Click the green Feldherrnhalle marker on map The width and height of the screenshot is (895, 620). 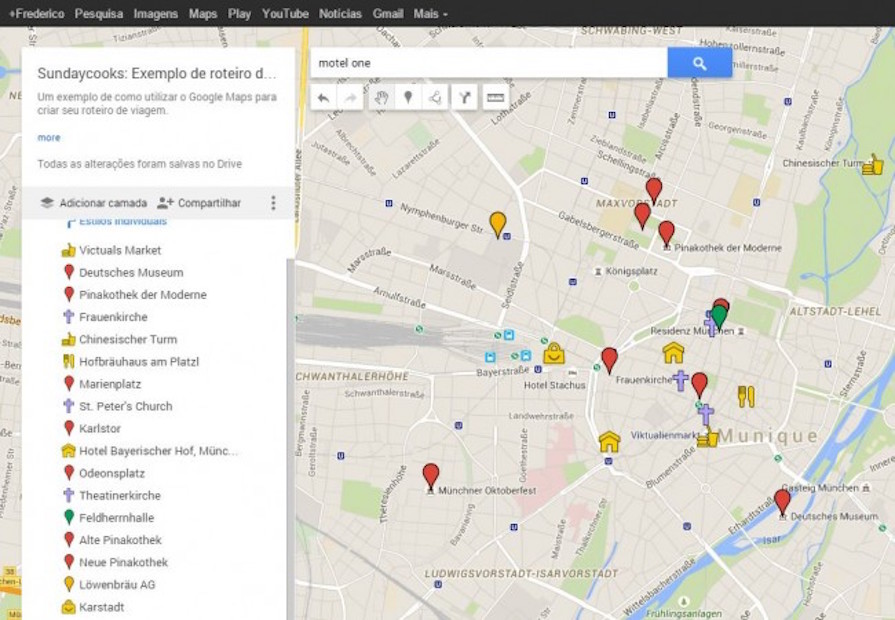pos(719,317)
